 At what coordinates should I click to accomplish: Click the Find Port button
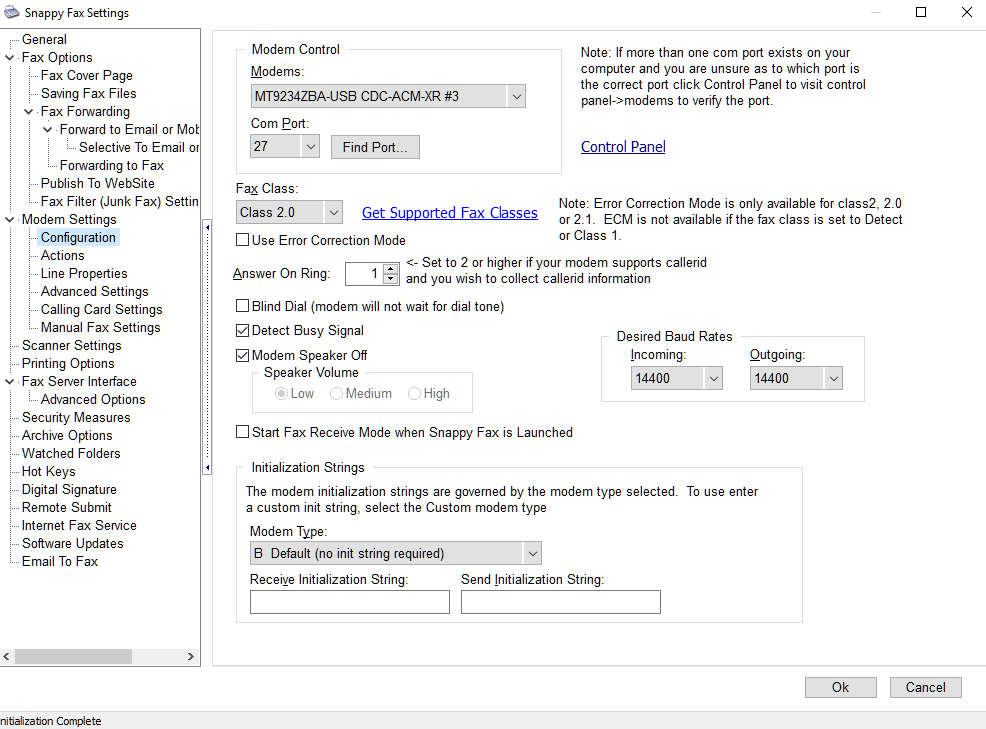375,148
